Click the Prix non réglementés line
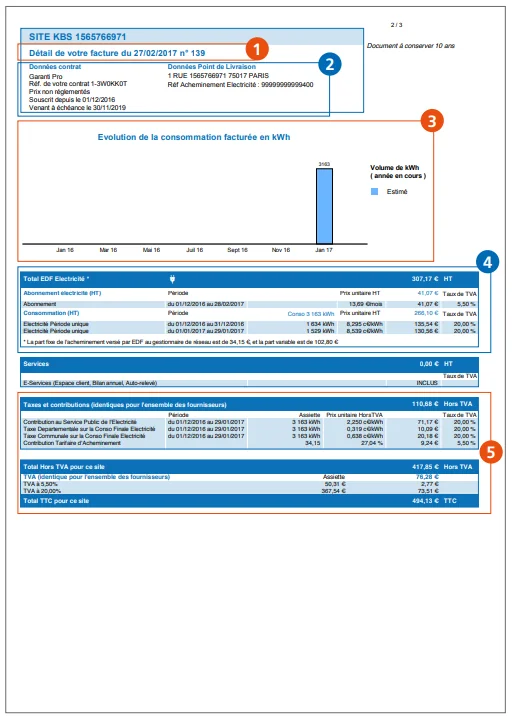Image resolution: width=512 pixels, height=718 pixels. [x=59, y=92]
